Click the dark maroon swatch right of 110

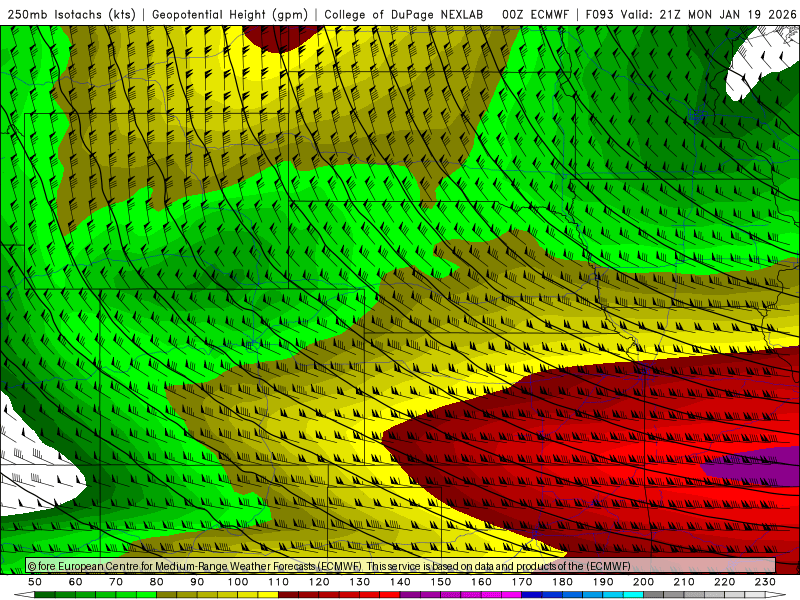coord(288,595)
